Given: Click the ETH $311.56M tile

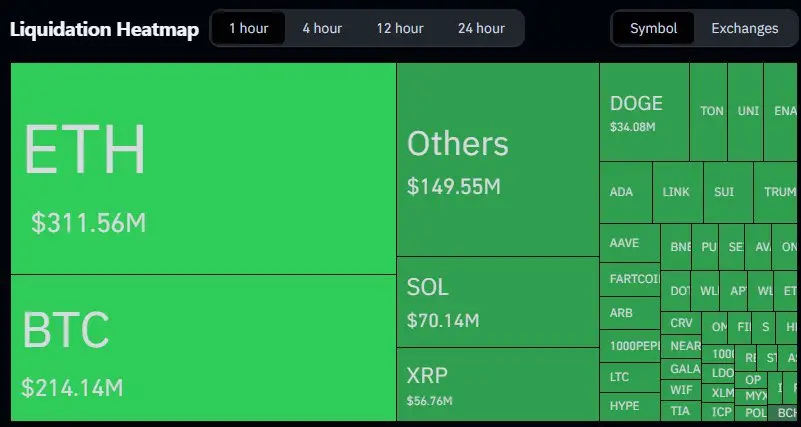Looking at the screenshot, I should (203, 168).
